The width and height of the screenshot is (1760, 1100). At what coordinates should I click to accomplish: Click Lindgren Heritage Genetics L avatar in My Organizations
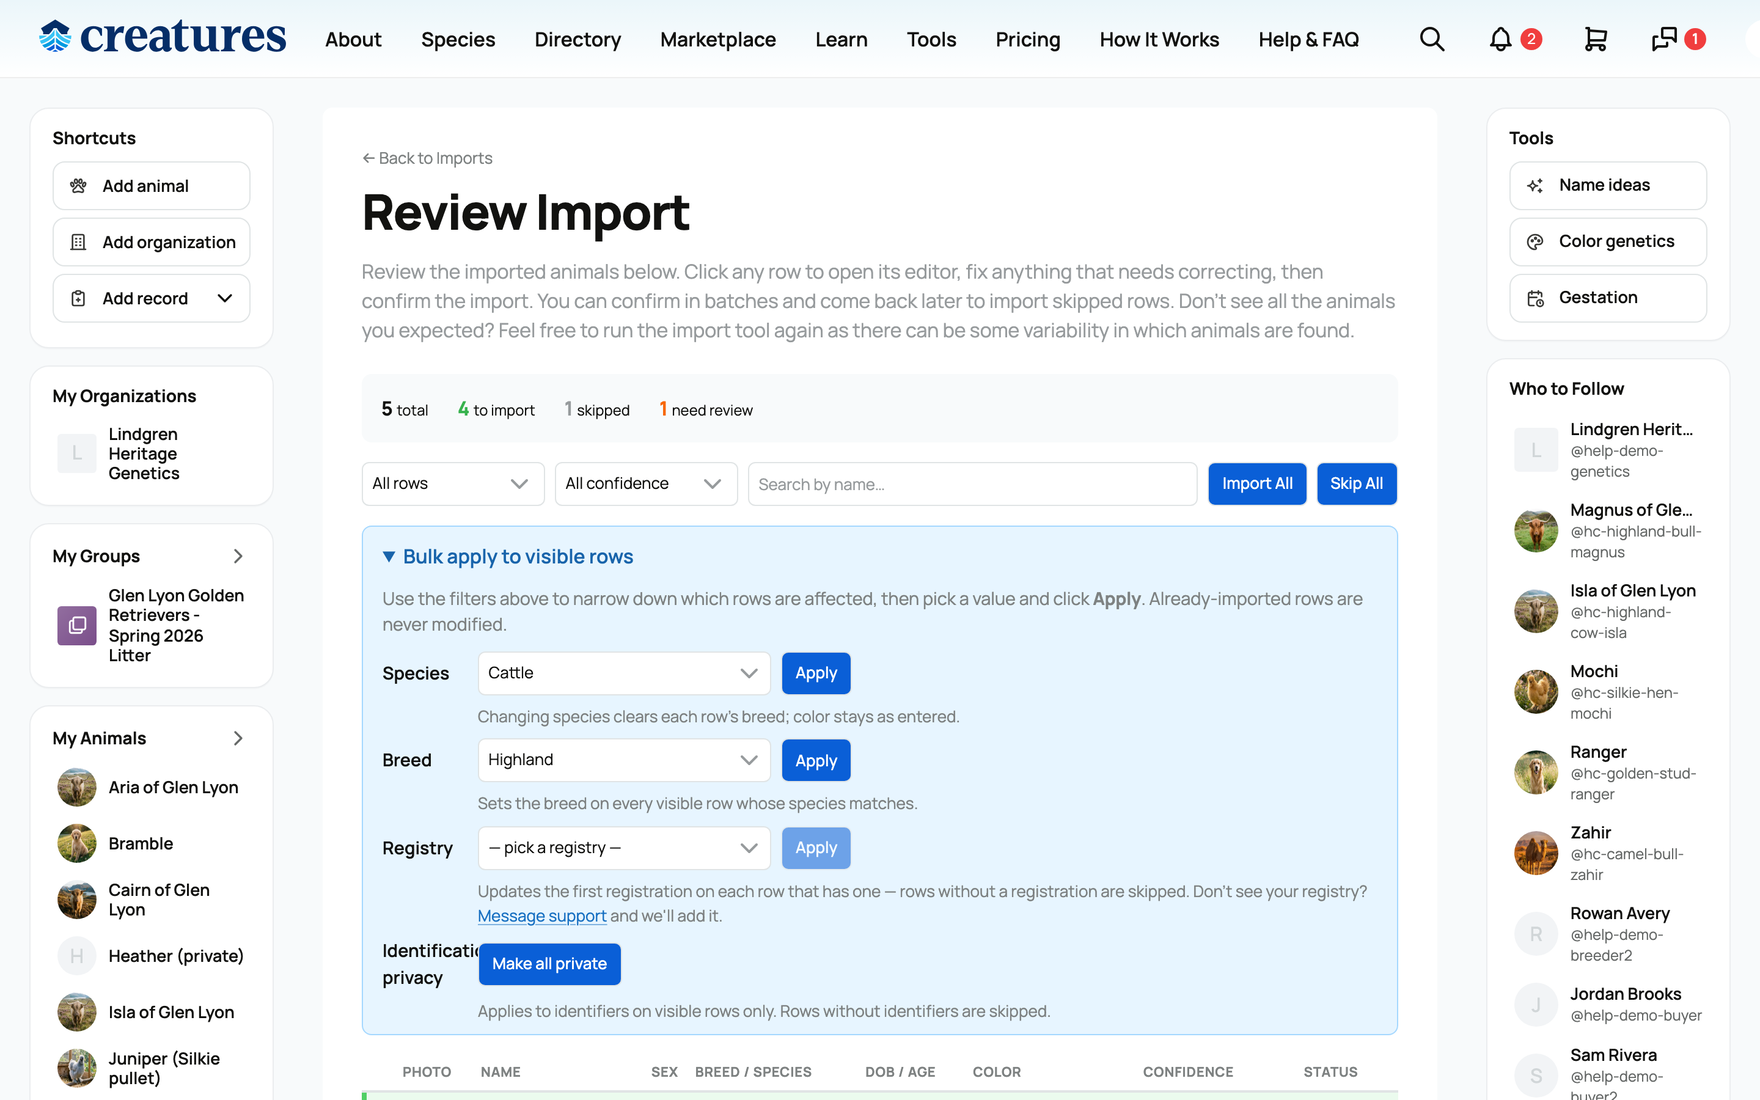coord(77,453)
